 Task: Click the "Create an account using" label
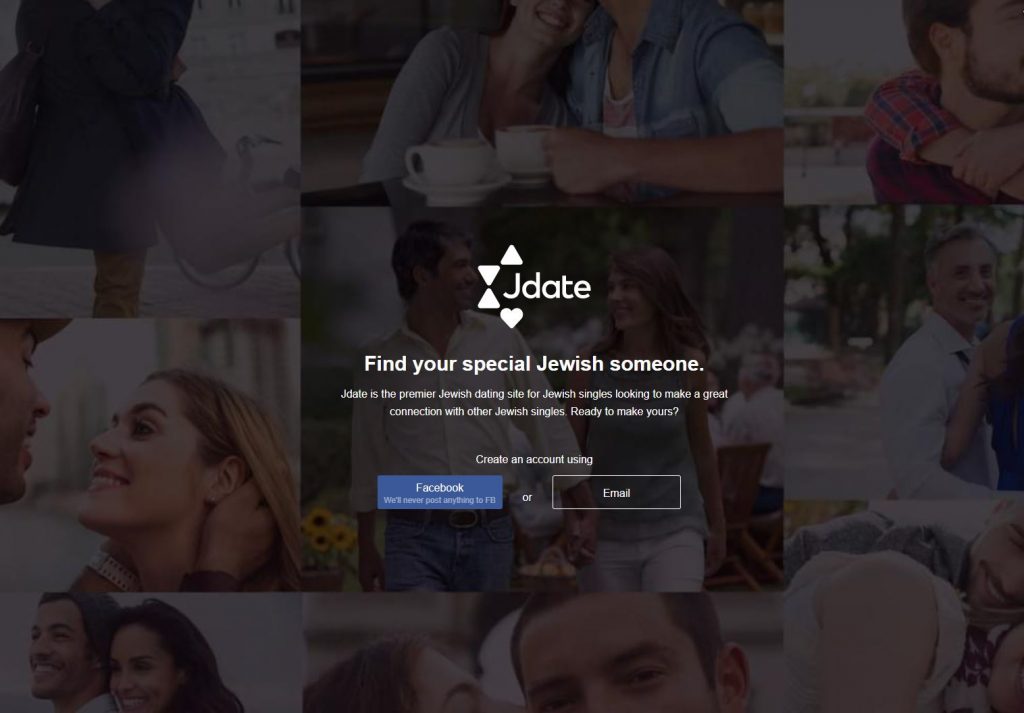(534, 460)
